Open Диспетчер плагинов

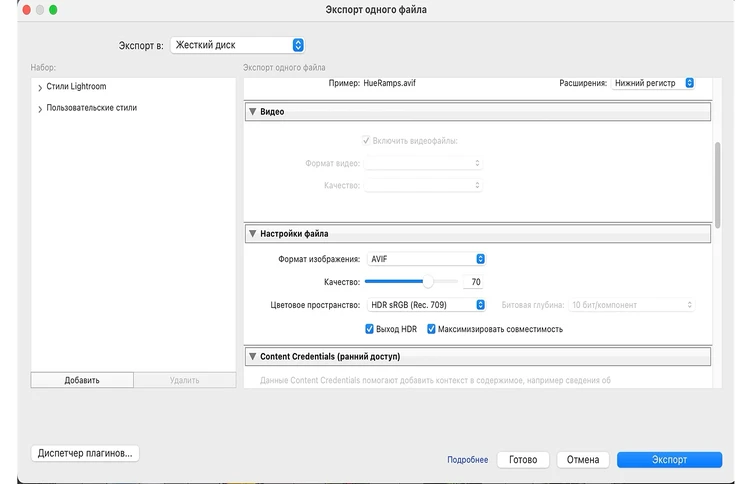pos(86,453)
